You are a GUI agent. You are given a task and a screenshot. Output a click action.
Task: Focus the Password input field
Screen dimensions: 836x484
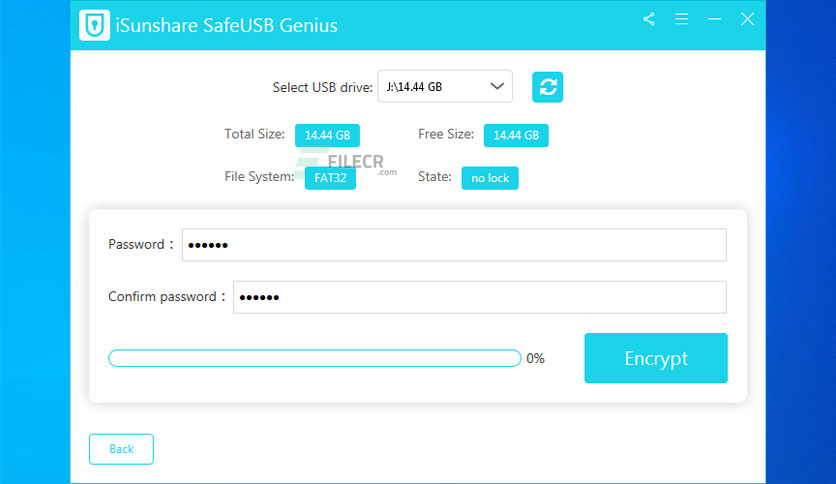click(x=454, y=245)
